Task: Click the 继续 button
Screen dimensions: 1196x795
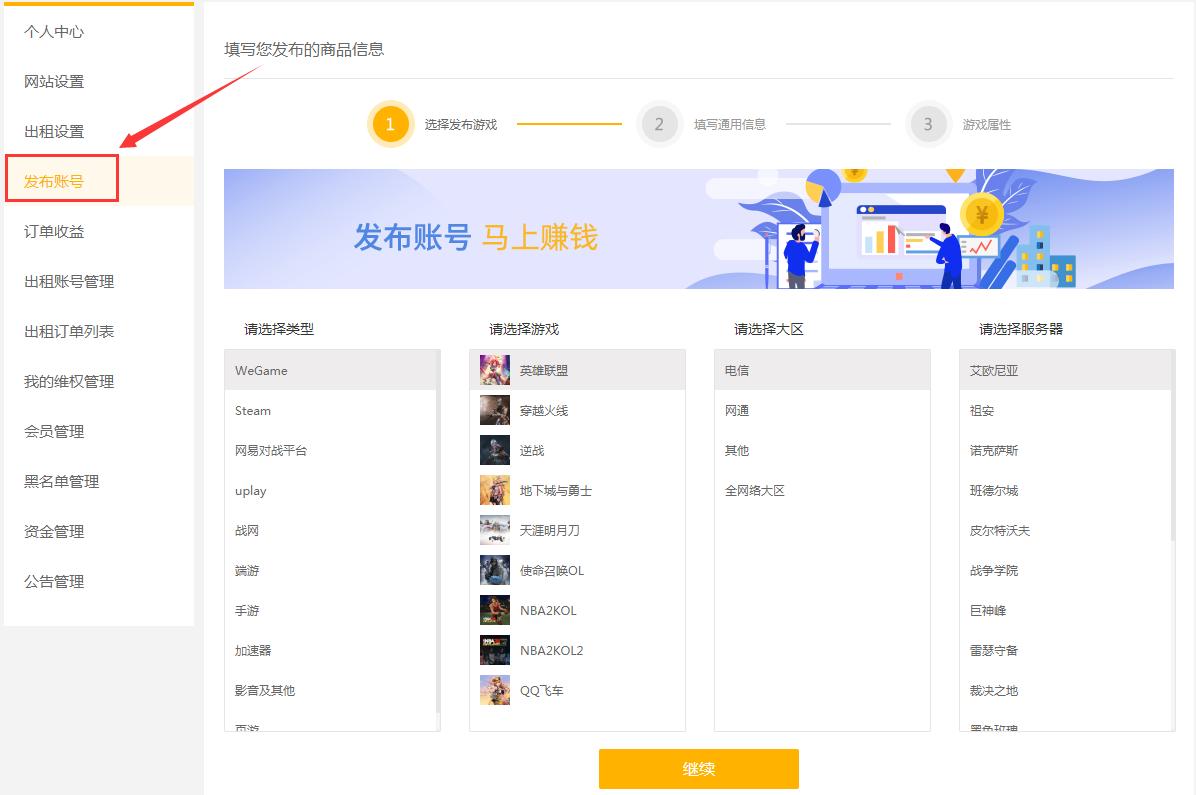Action: pos(698,769)
